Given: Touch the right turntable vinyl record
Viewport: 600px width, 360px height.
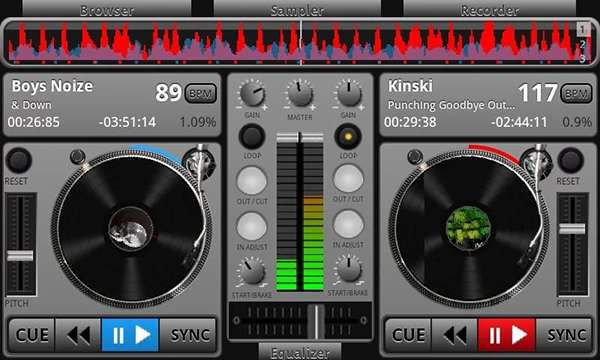Looking at the screenshot, I should coord(468,228).
